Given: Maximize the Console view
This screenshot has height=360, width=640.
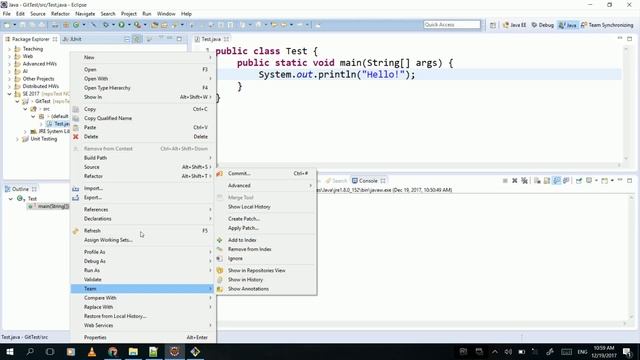Looking at the screenshot, I should 629,180.
